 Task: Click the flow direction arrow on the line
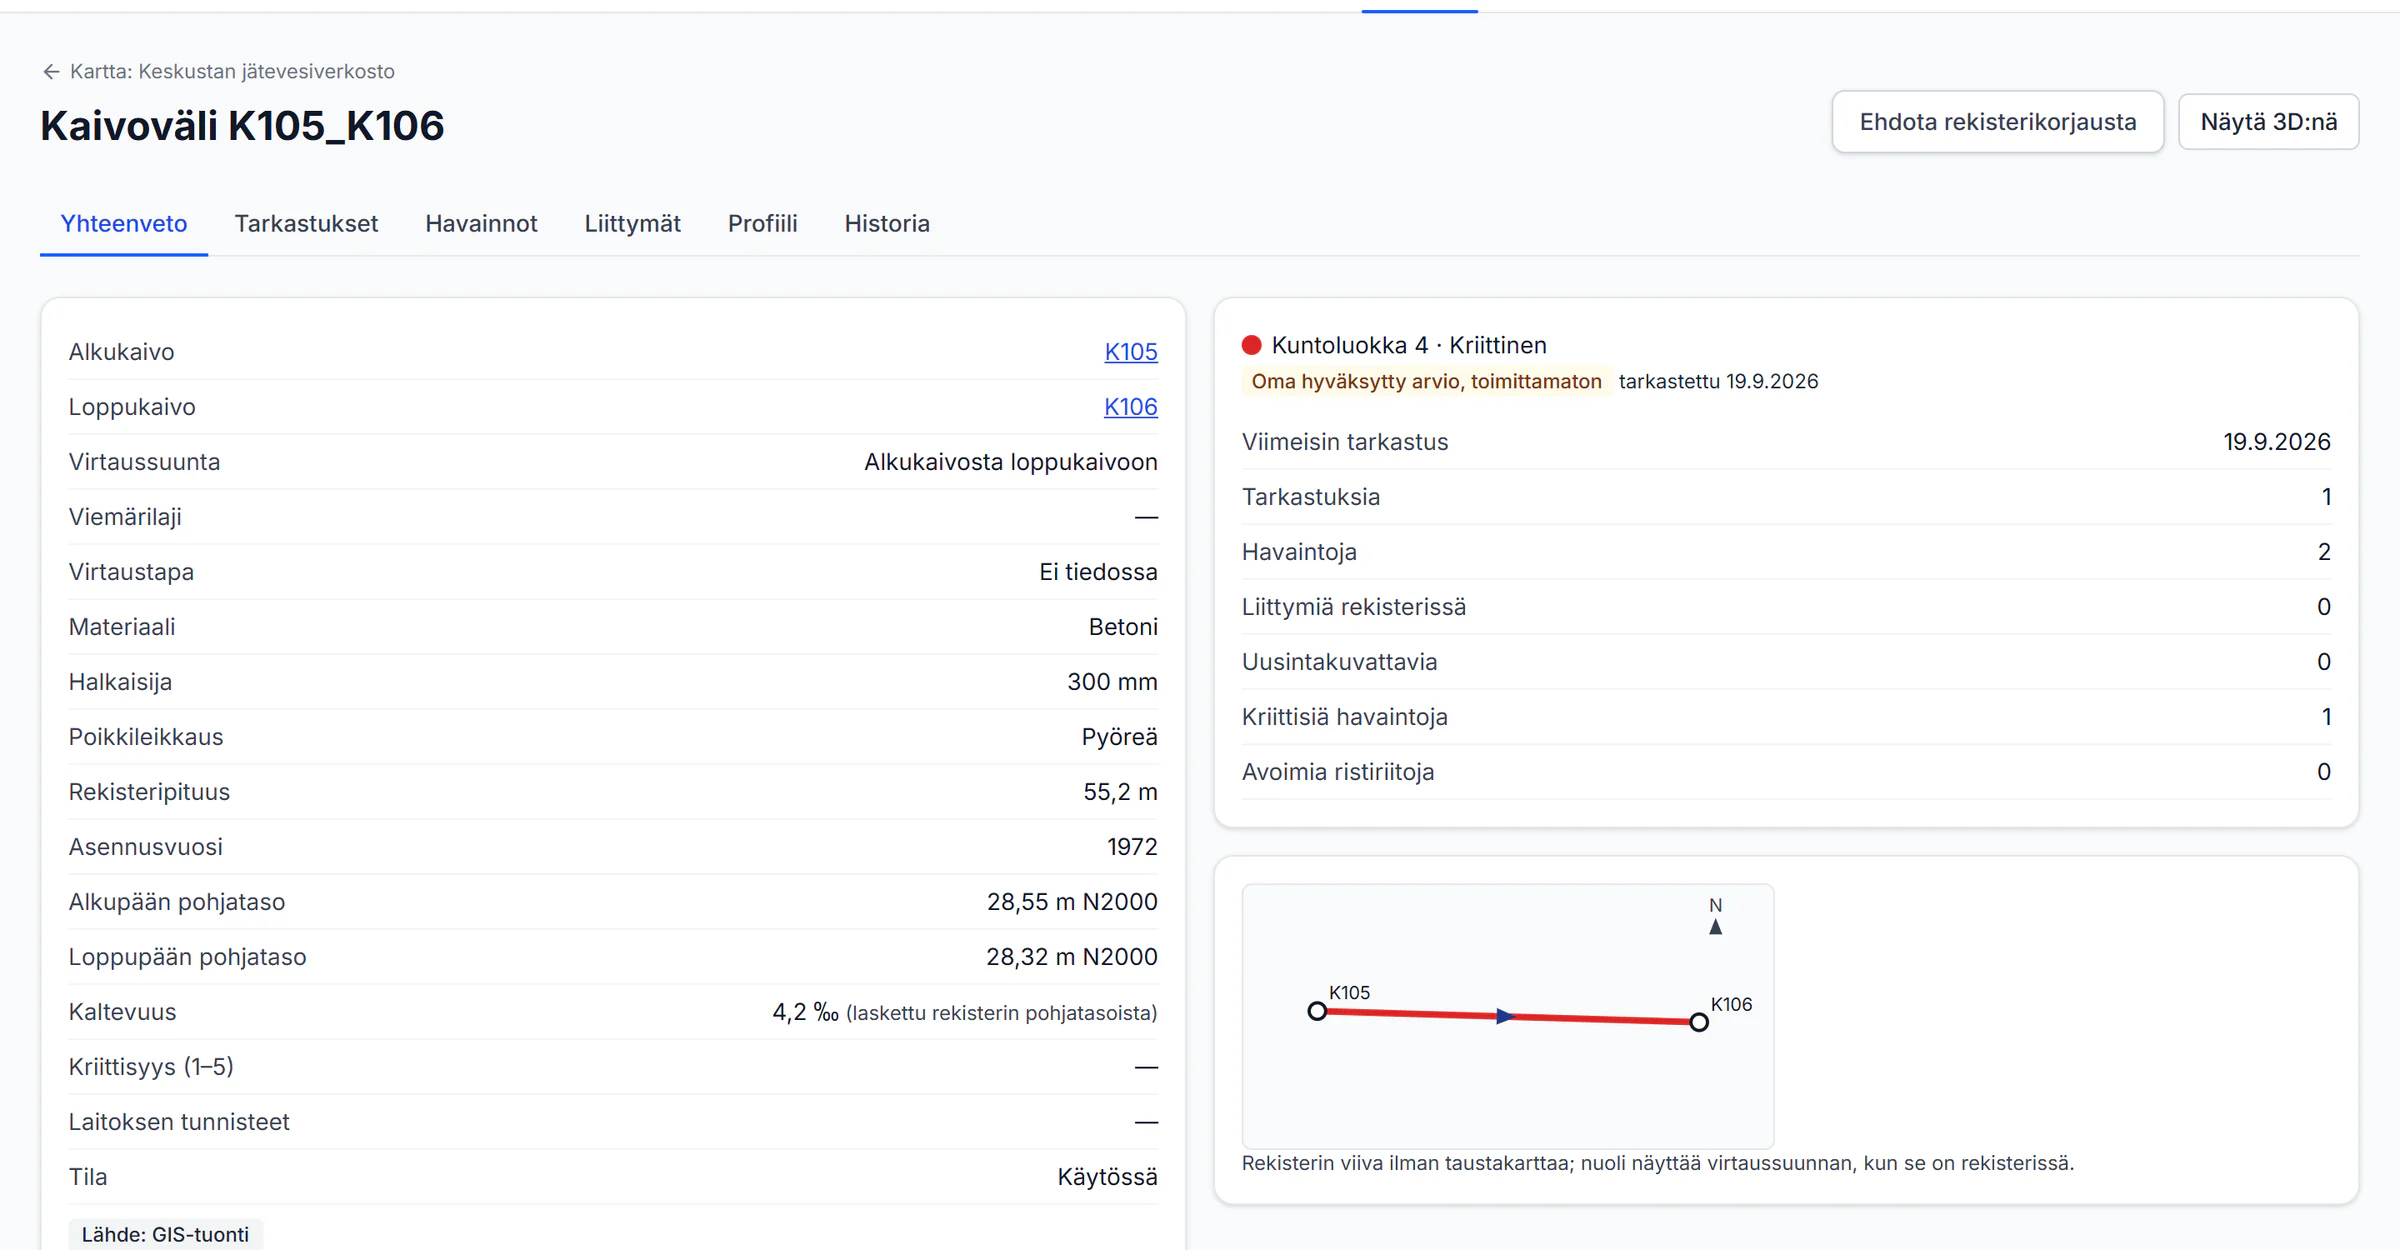(1505, 1016)
